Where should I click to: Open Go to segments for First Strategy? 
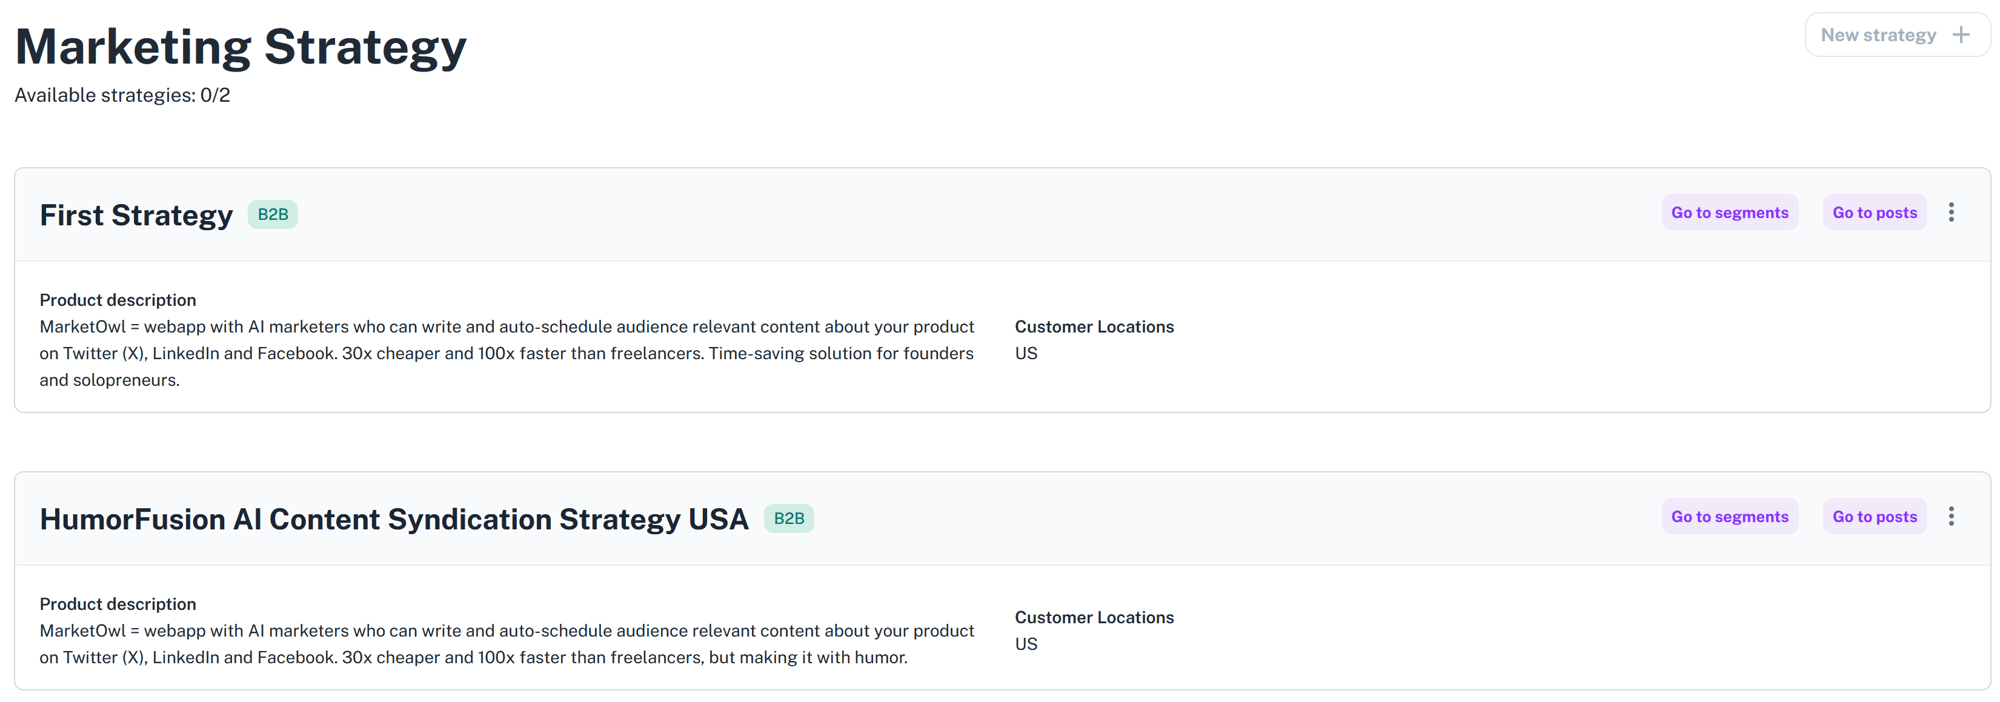tap(1730, 212)
